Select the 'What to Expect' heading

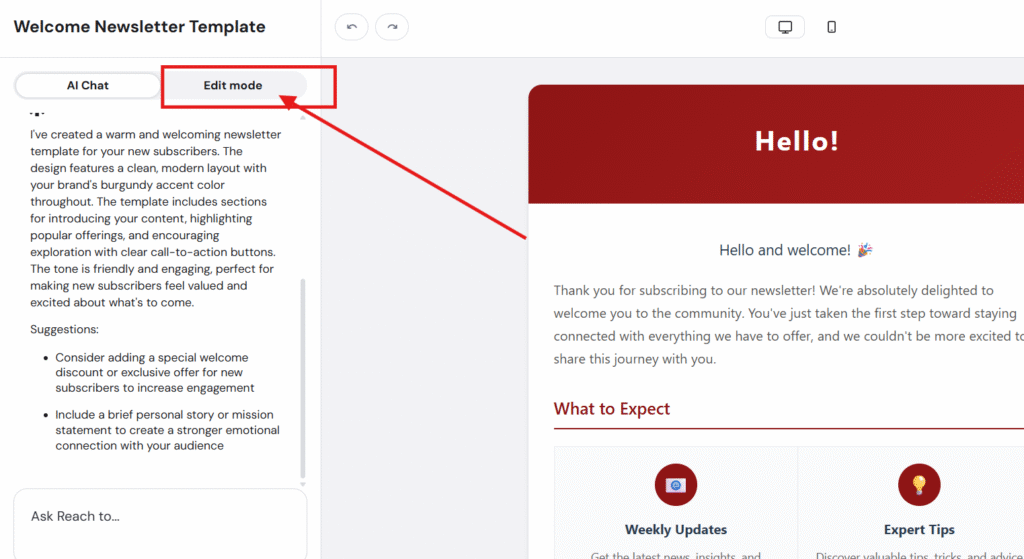tap(612, 409)
